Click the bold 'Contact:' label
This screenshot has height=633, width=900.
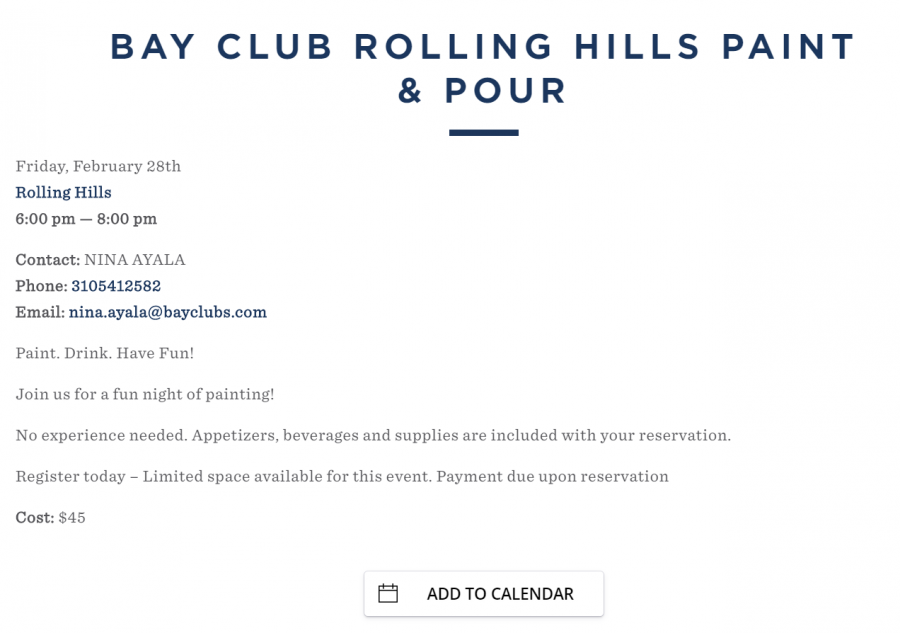coord(48,260)
